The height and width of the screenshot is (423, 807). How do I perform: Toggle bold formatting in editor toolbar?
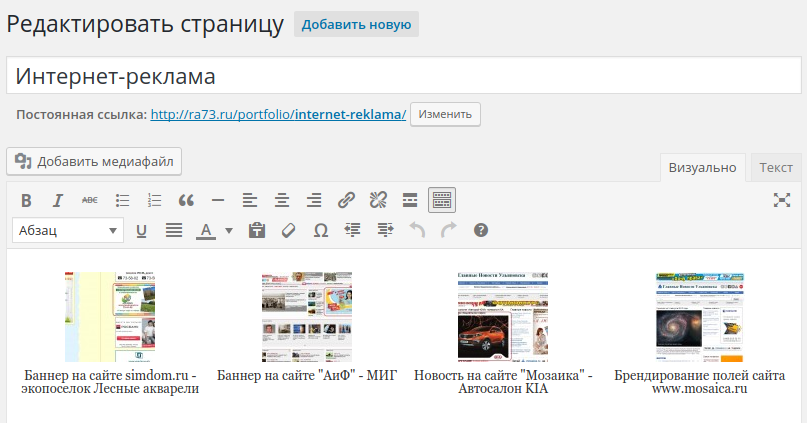[27, 200]
